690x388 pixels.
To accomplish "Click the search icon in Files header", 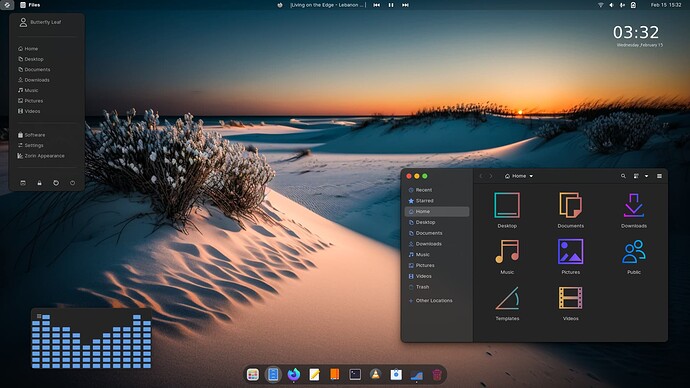I will (x=623, y=176).
